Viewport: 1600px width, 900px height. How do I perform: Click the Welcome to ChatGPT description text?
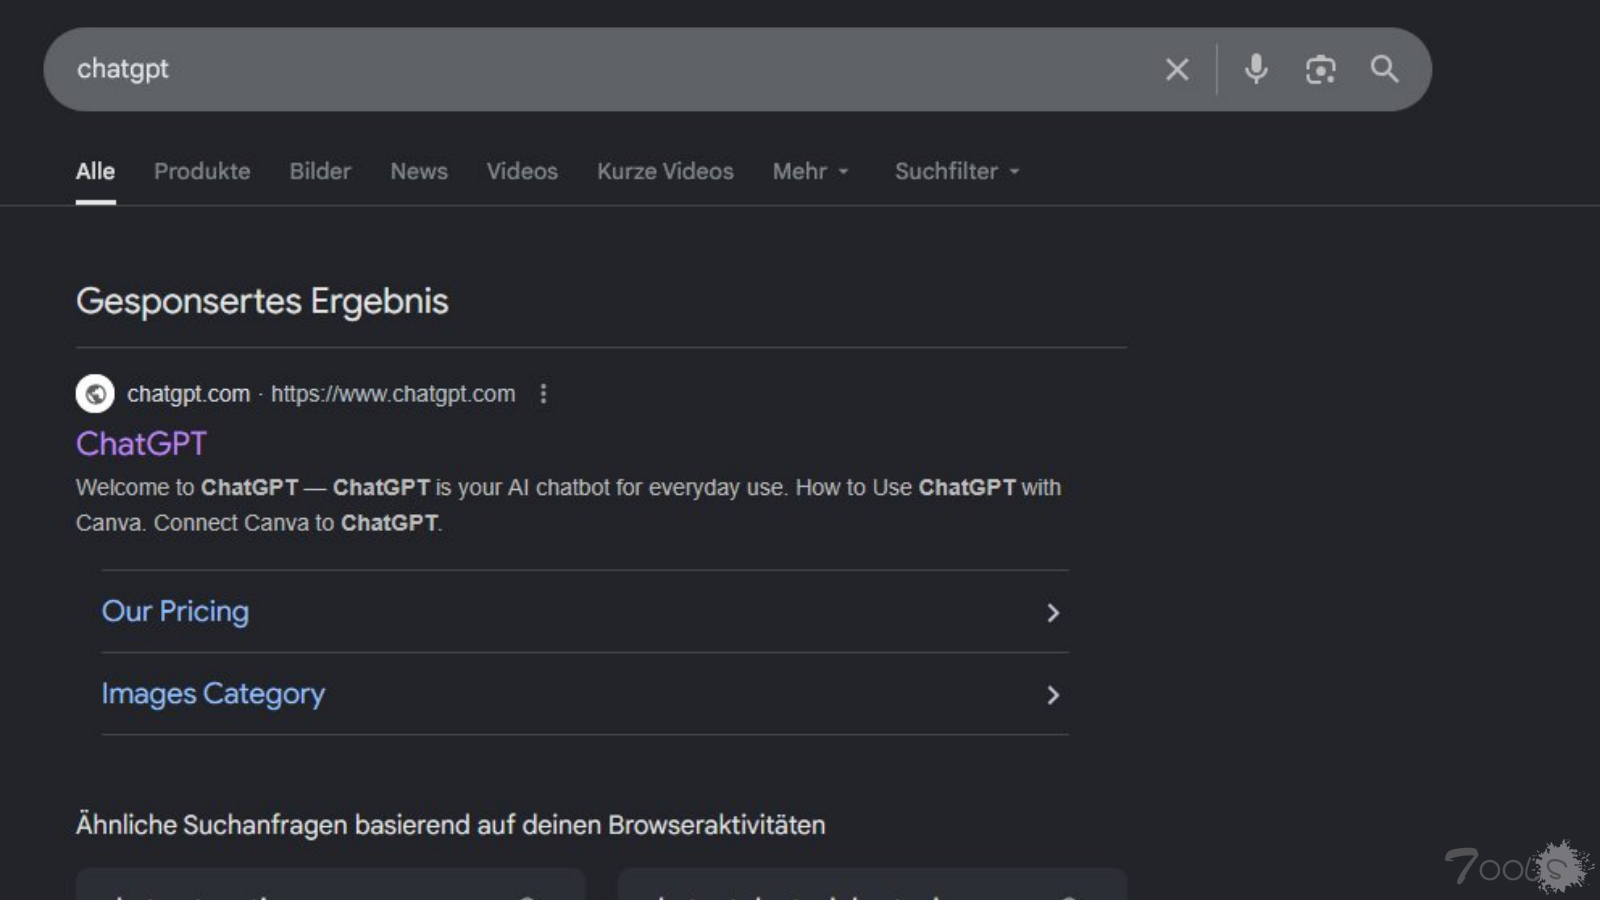point(568,505)
